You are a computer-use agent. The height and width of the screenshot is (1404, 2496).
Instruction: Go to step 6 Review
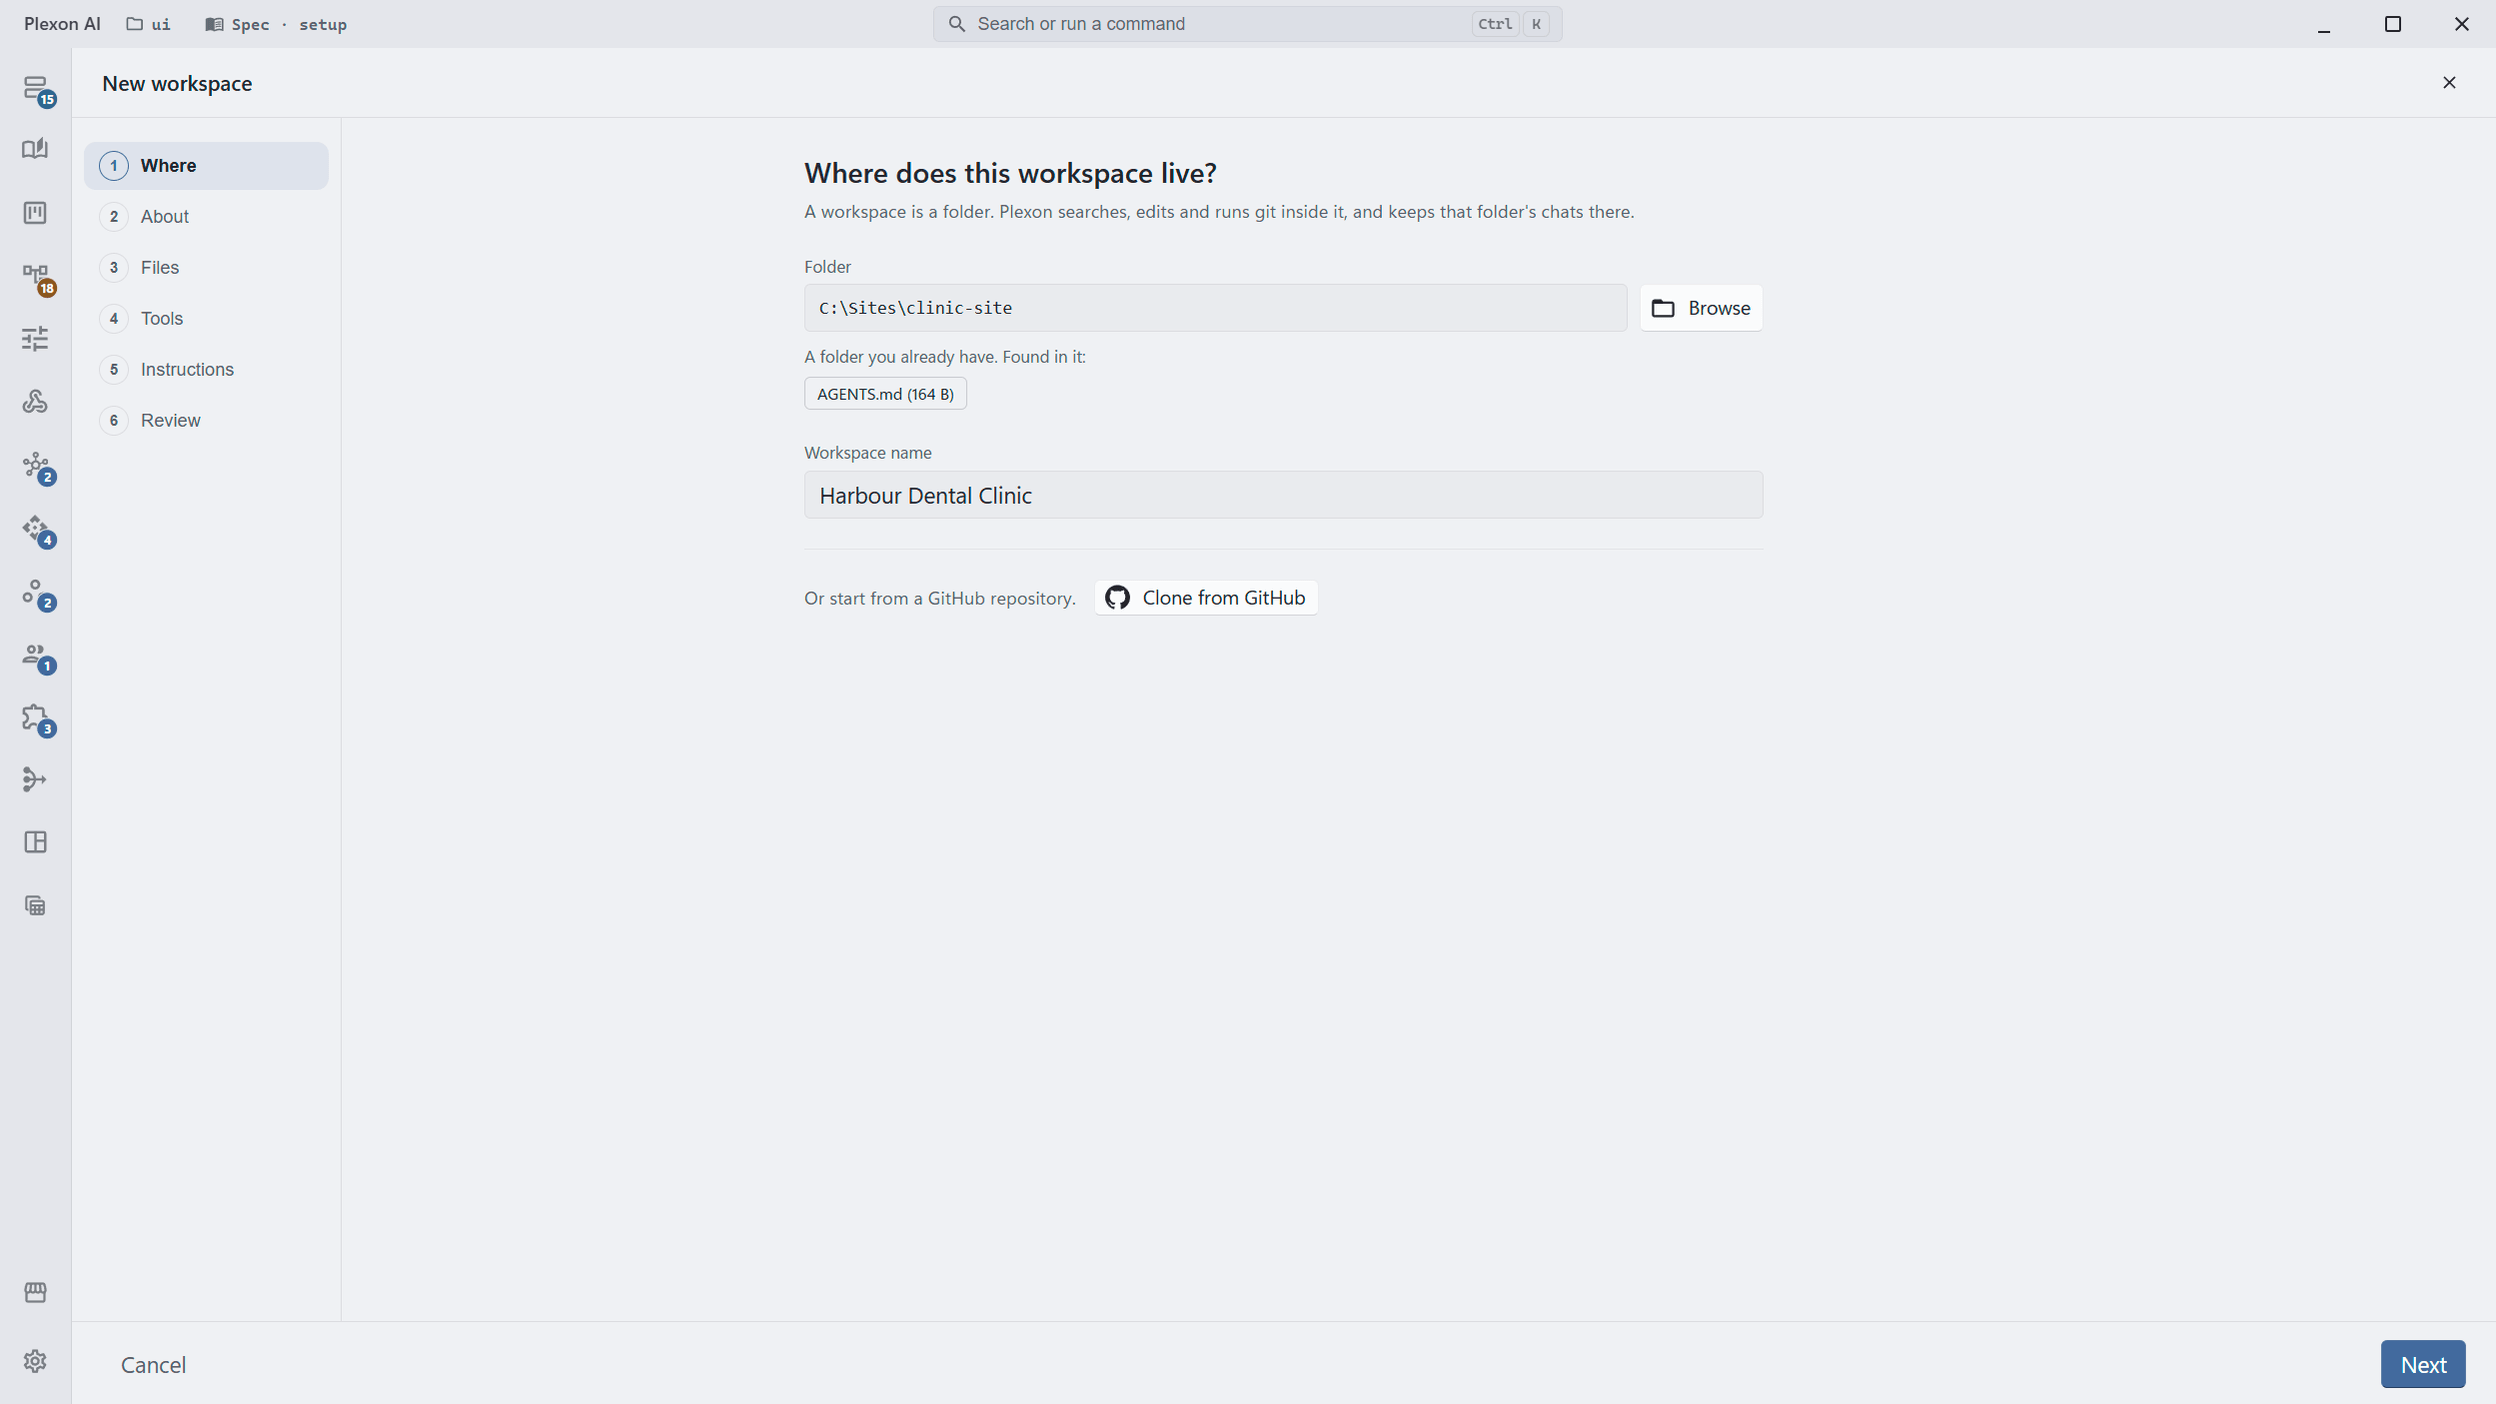pyautogui.click(x=206, y=421)
